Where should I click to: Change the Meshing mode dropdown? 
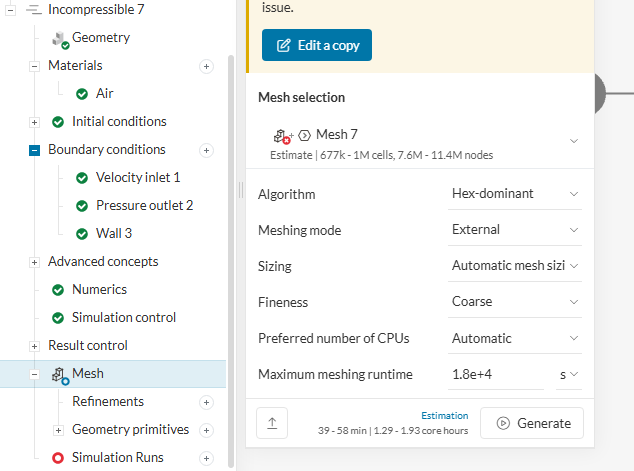(515, 229)
